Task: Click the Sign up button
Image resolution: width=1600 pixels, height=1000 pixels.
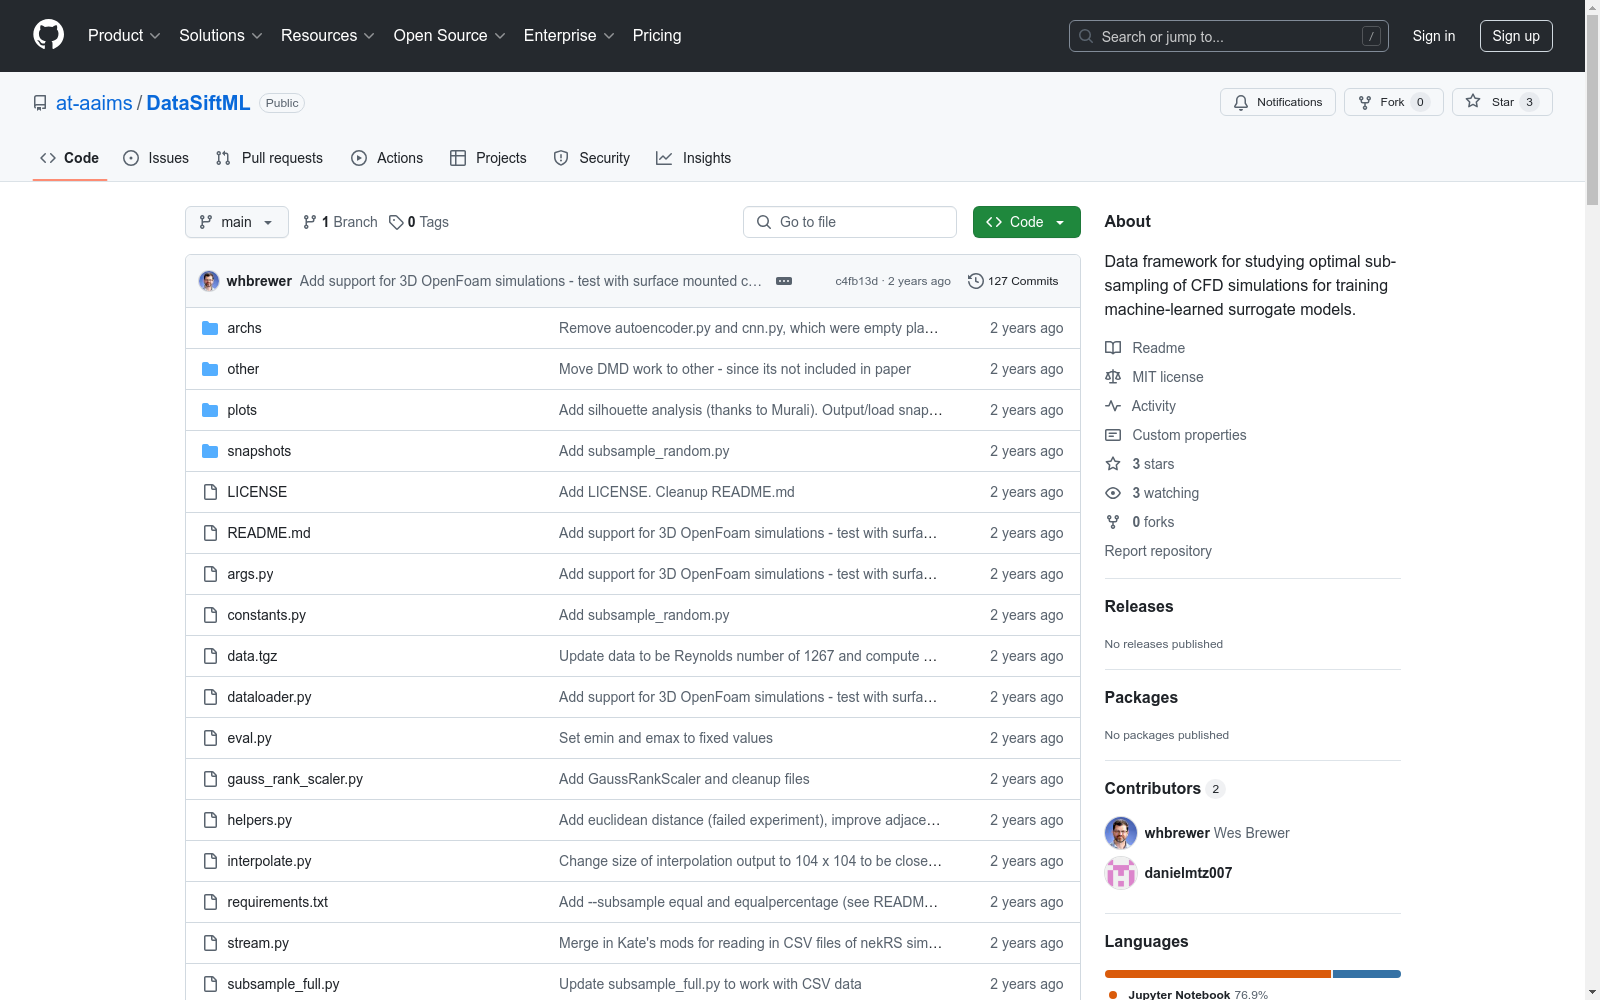Action: (x=1516, y=36)
